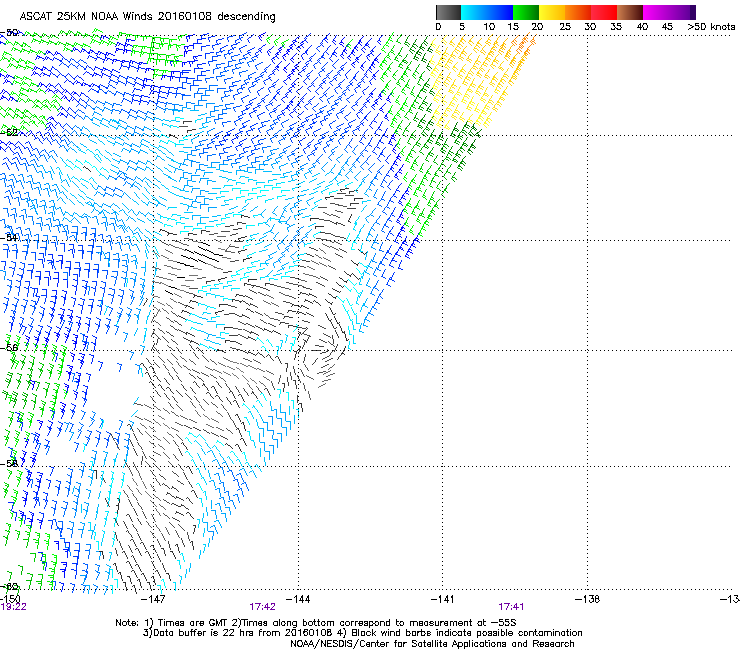Click the cyan 5-10 knots legend swatch
The height and width of the screenshot is (650, 740).
(474, 12)
